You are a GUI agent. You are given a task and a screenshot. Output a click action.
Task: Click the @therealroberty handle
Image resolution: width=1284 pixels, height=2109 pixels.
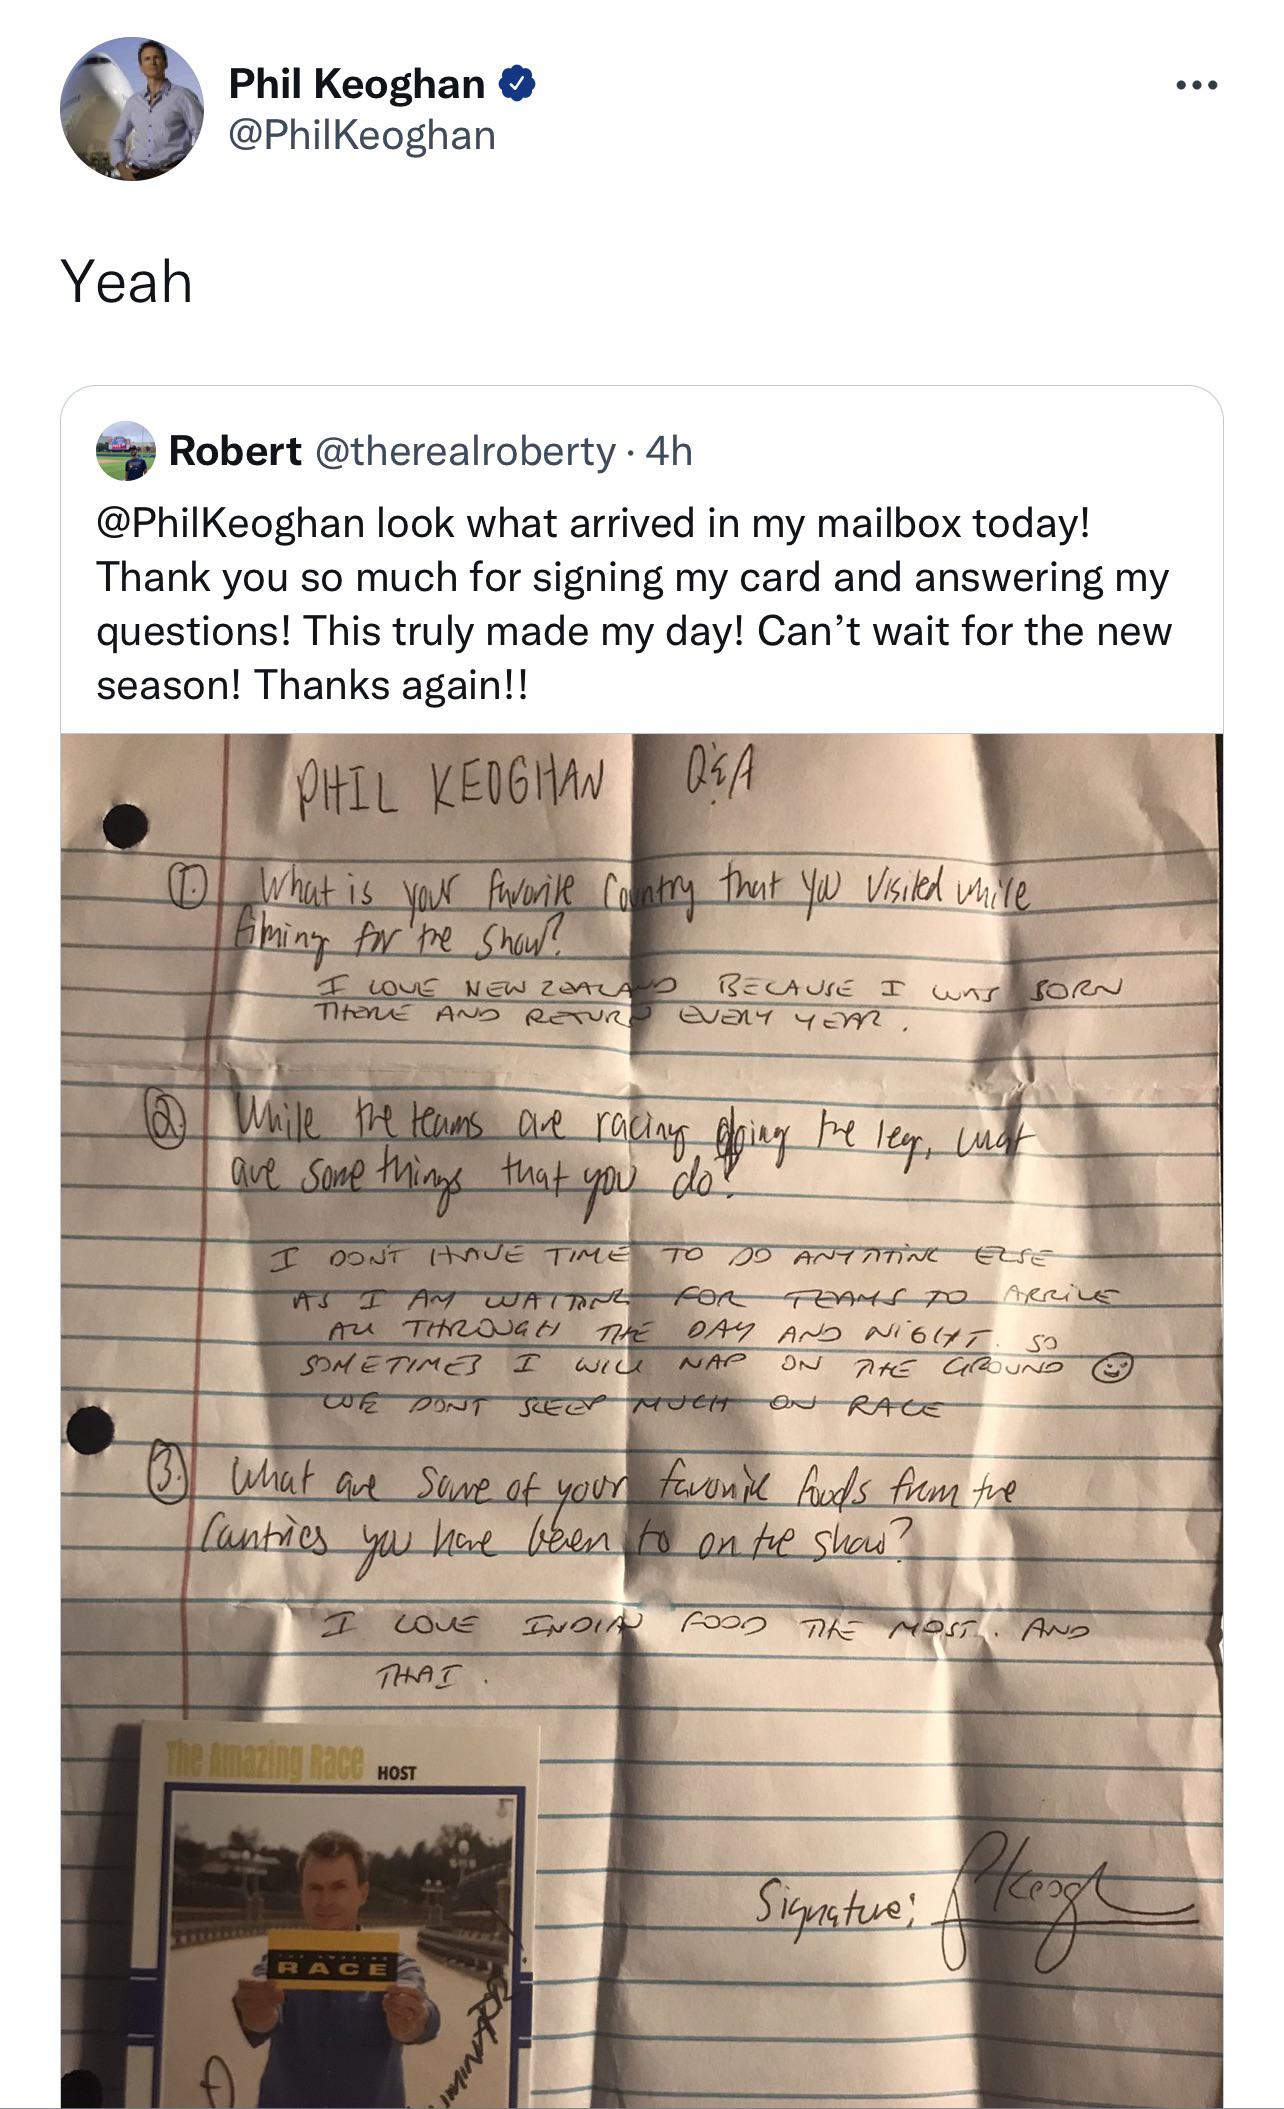pyautogui.click(x=465, y=451)
